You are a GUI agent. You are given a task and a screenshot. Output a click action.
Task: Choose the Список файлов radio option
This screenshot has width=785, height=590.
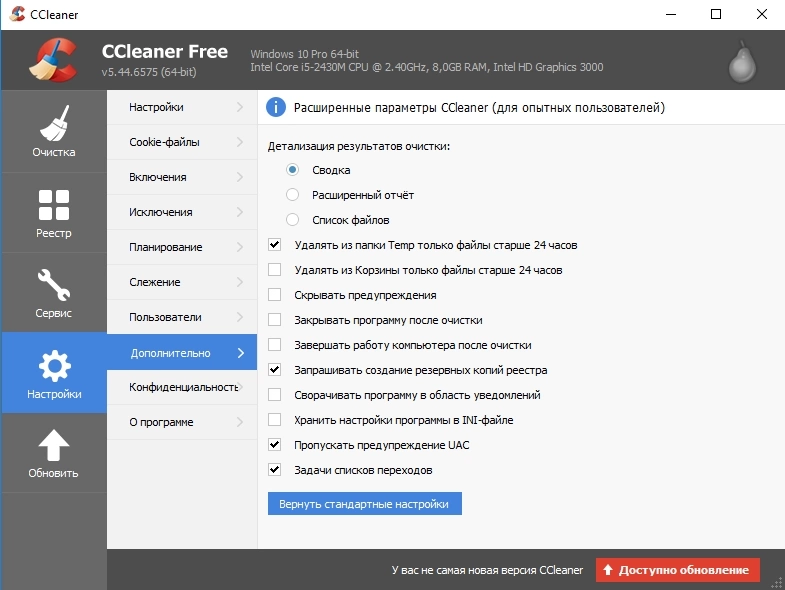[293, 220]
